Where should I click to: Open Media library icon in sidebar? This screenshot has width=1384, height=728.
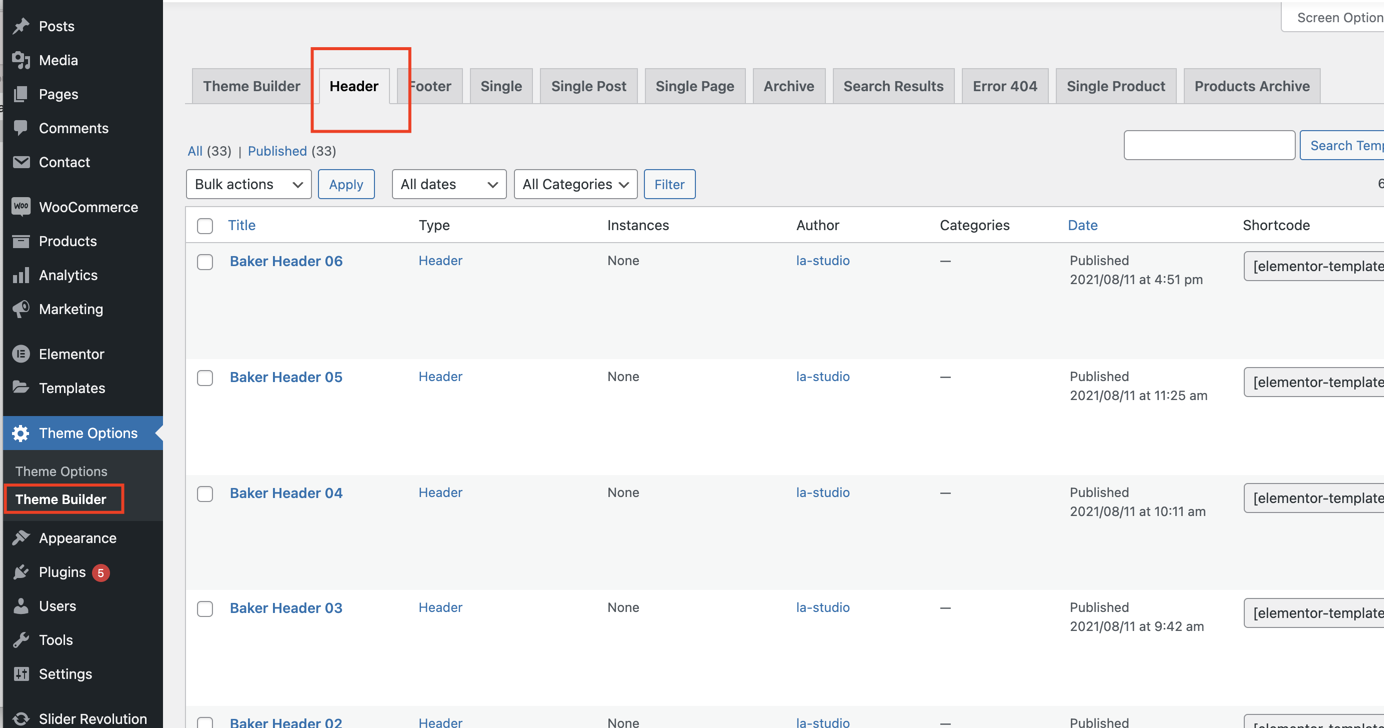click(21, 60)
